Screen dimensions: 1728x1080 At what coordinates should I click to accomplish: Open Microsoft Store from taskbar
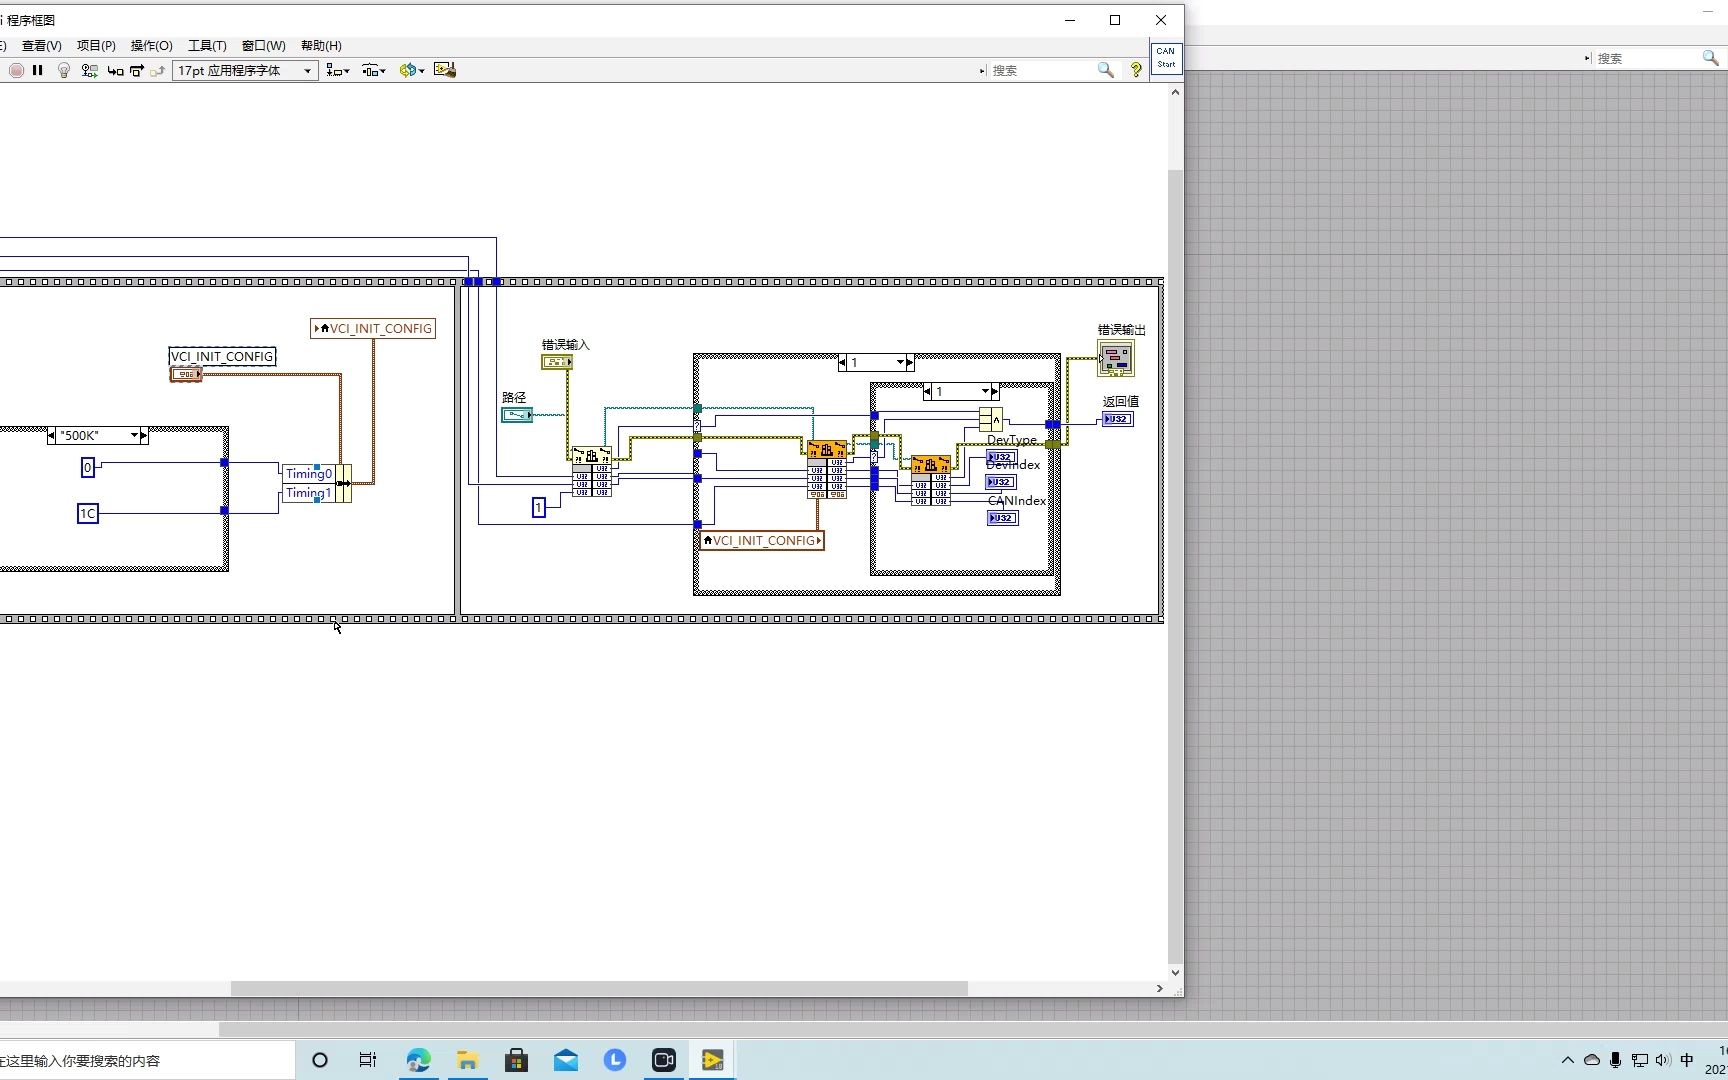click(516, 1060)
